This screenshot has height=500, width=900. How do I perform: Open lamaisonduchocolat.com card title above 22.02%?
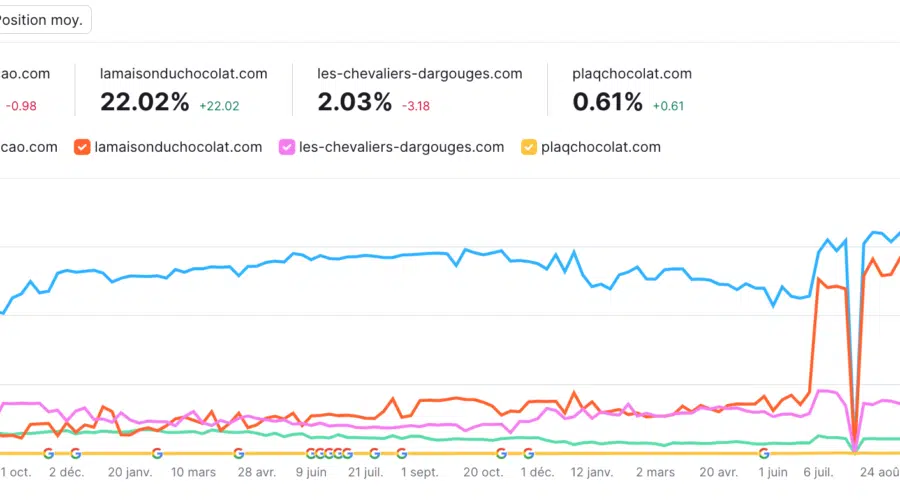point(184,74)
